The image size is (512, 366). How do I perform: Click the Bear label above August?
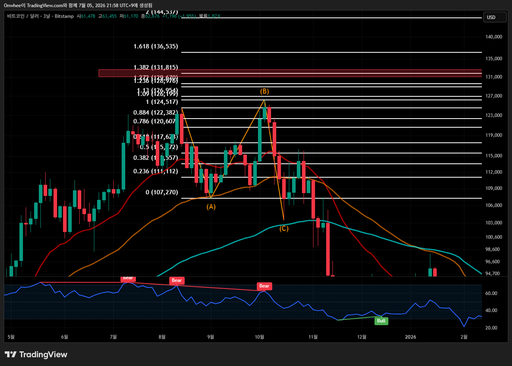click(x=176, y=281)
